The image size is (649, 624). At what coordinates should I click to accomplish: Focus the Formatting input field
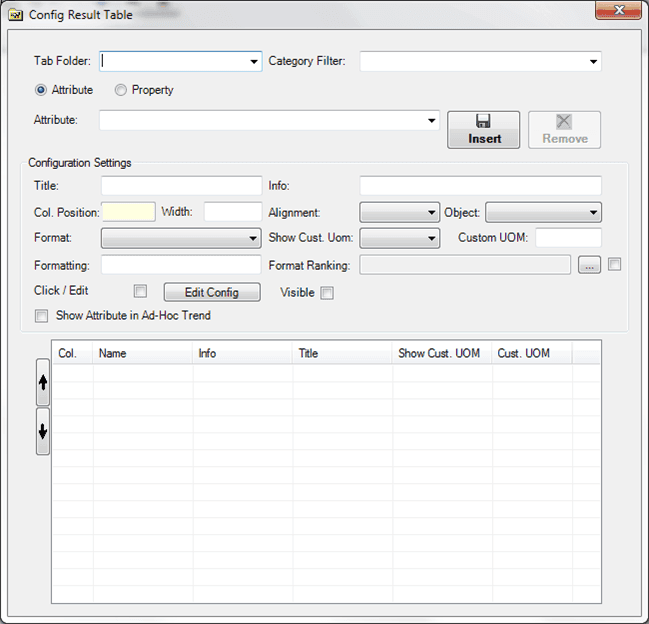(x=181, y=264)
